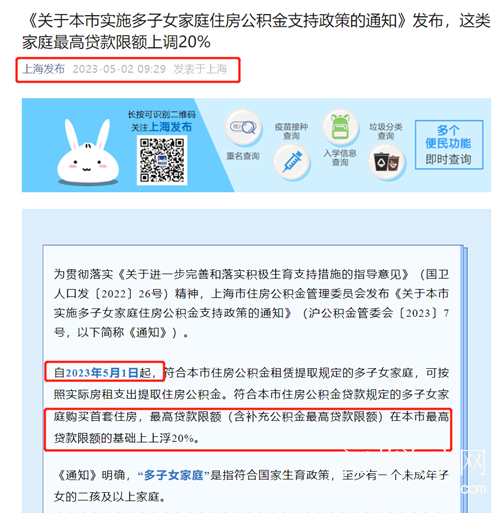Click the 入学信息查询 label

coord(340,158)
